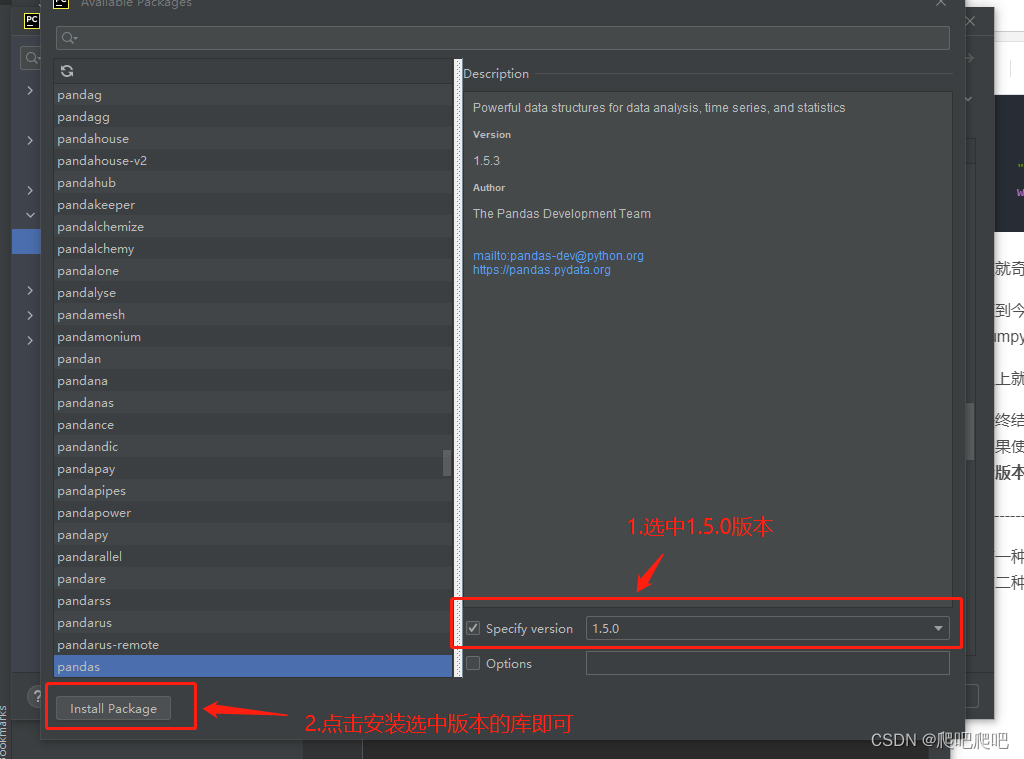
Task: Select the pandalchemy package
Action: click(253, 249)
